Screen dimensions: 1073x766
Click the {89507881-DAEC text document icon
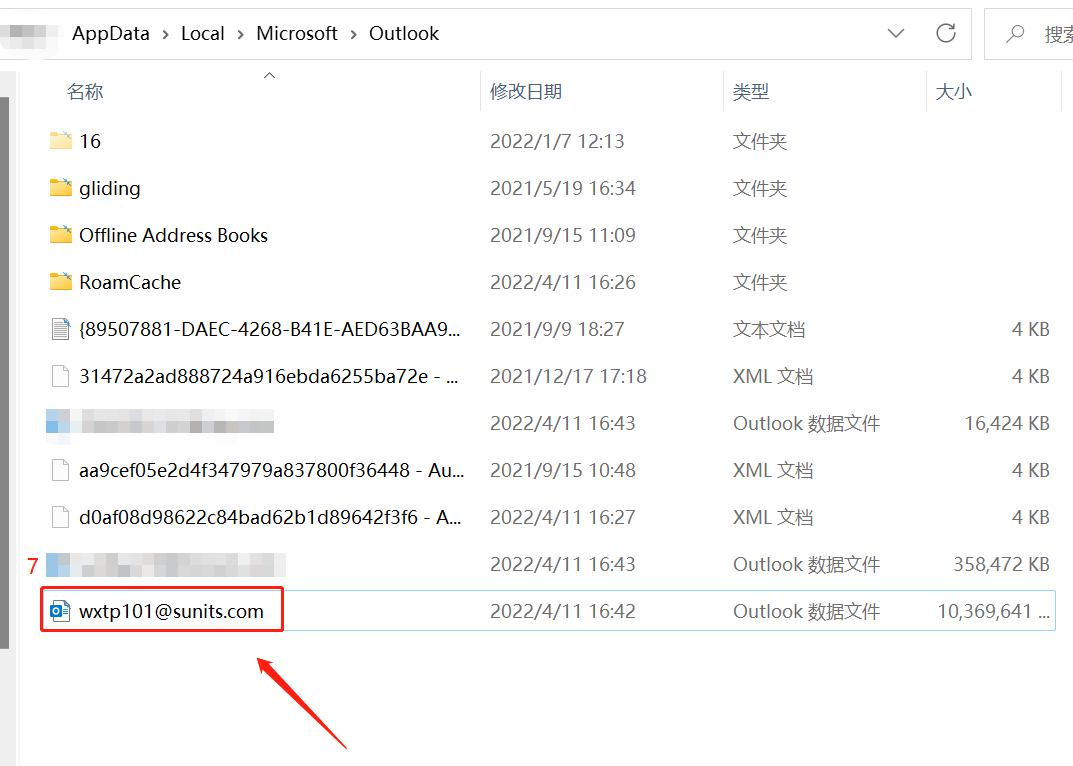click(x=61, y=329)
